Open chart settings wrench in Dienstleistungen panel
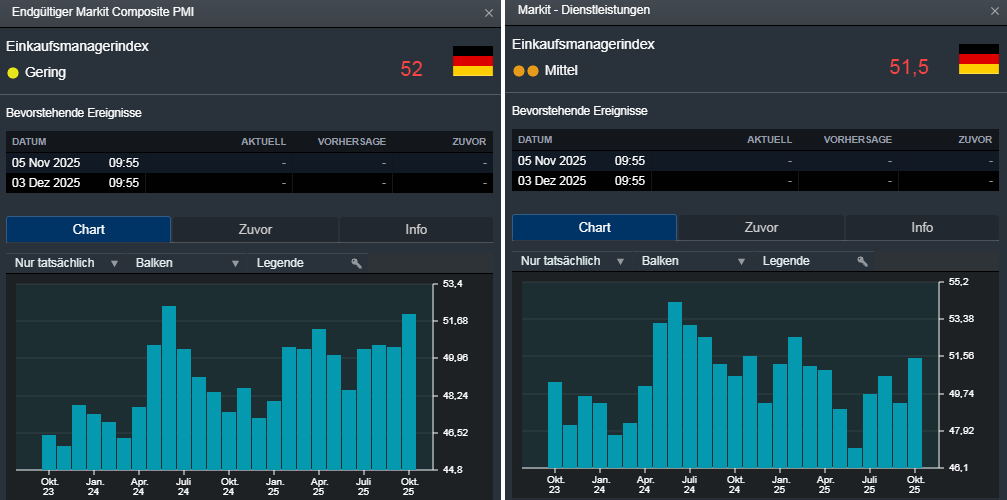Screen dimensions: 1007x500 862,261
